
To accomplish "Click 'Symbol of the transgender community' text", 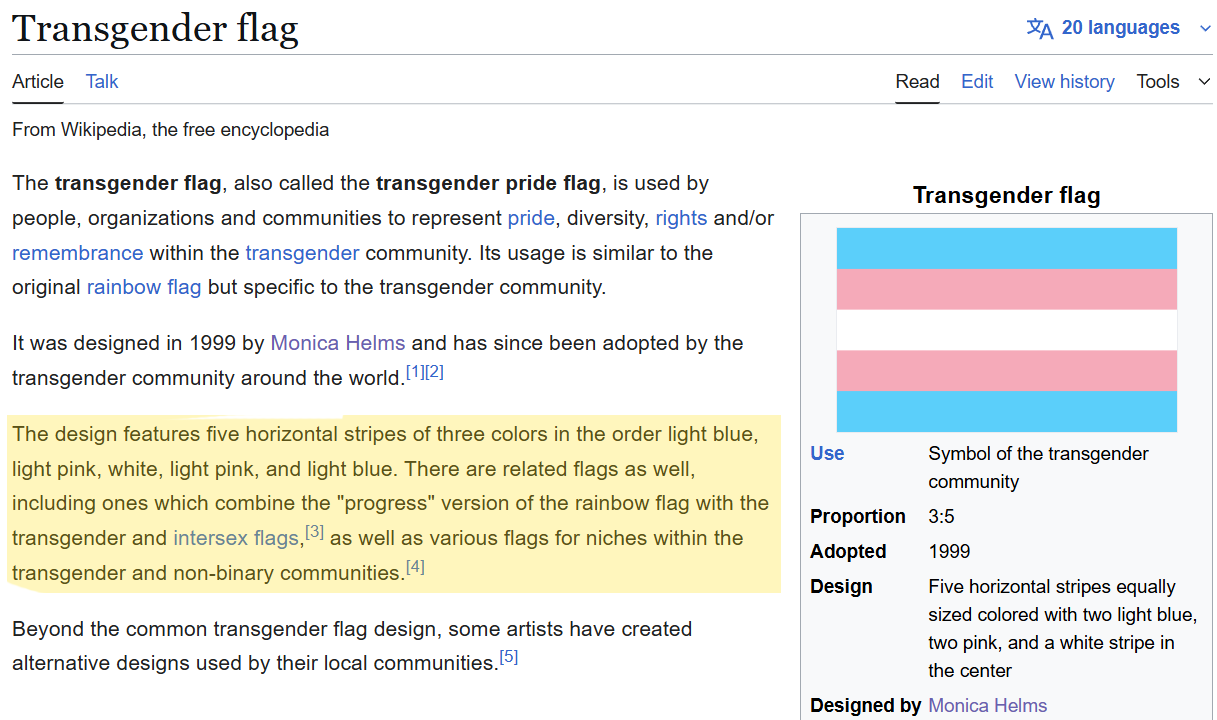I will (x=1038, y=468).
